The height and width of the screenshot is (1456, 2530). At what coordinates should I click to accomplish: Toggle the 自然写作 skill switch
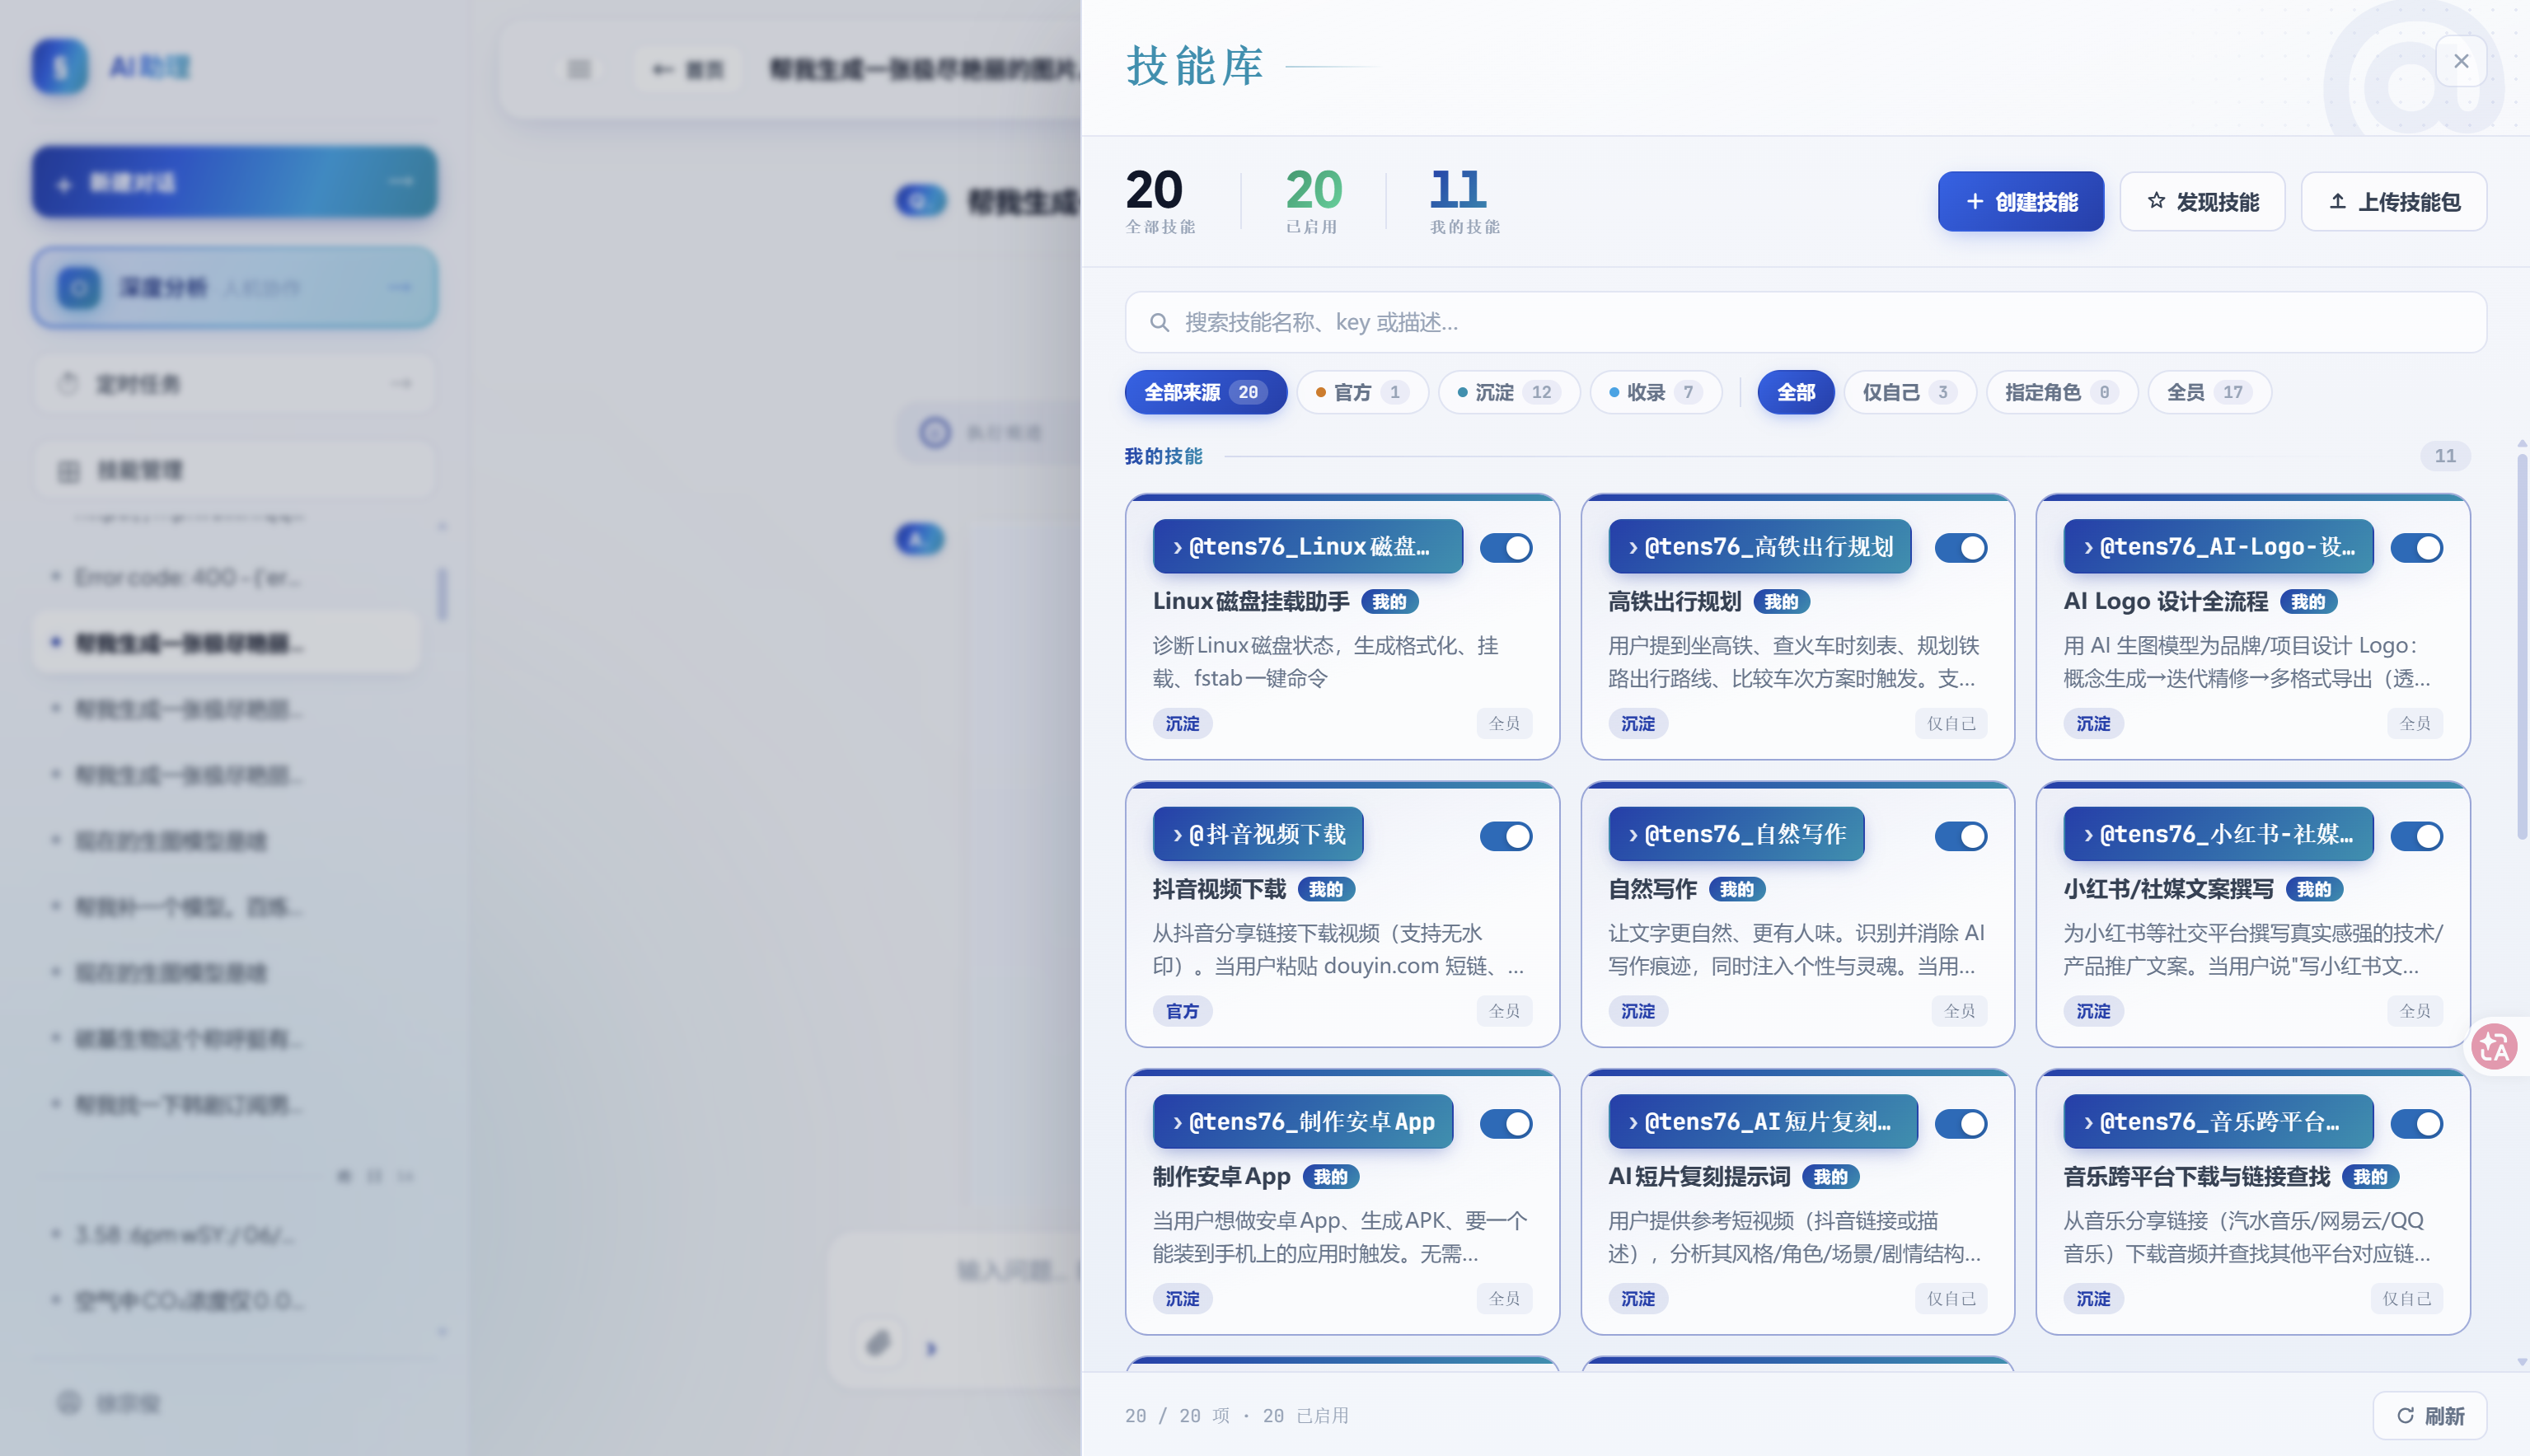point(1960,836)
